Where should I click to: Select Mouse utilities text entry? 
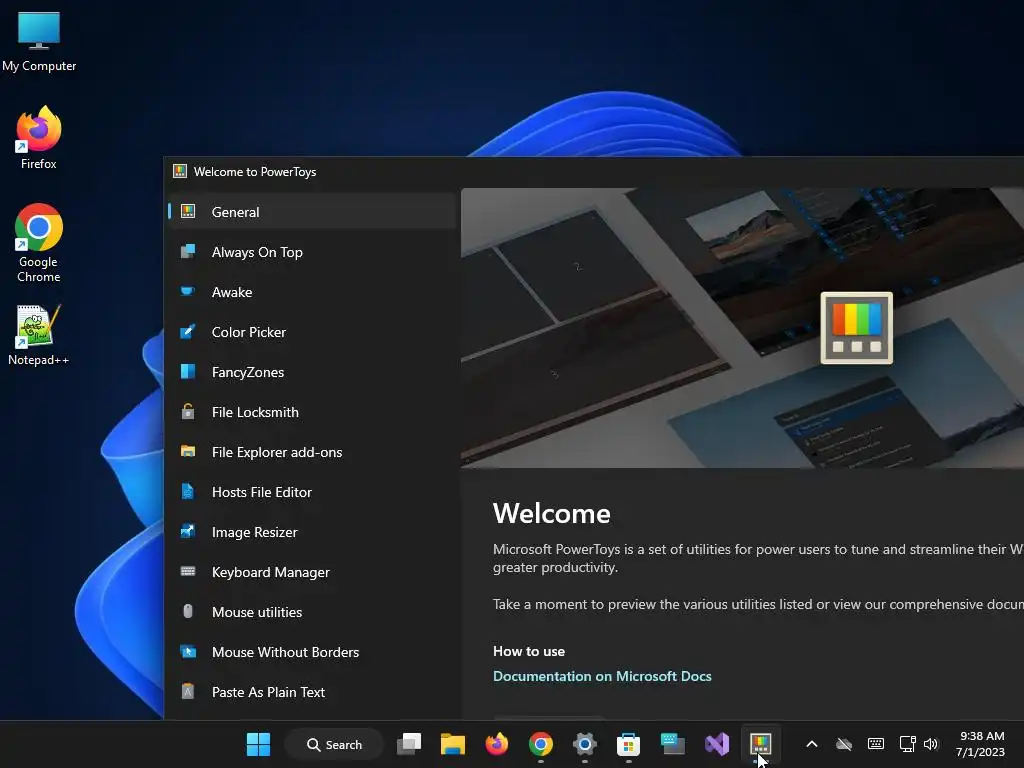click(x=257, y=612)
